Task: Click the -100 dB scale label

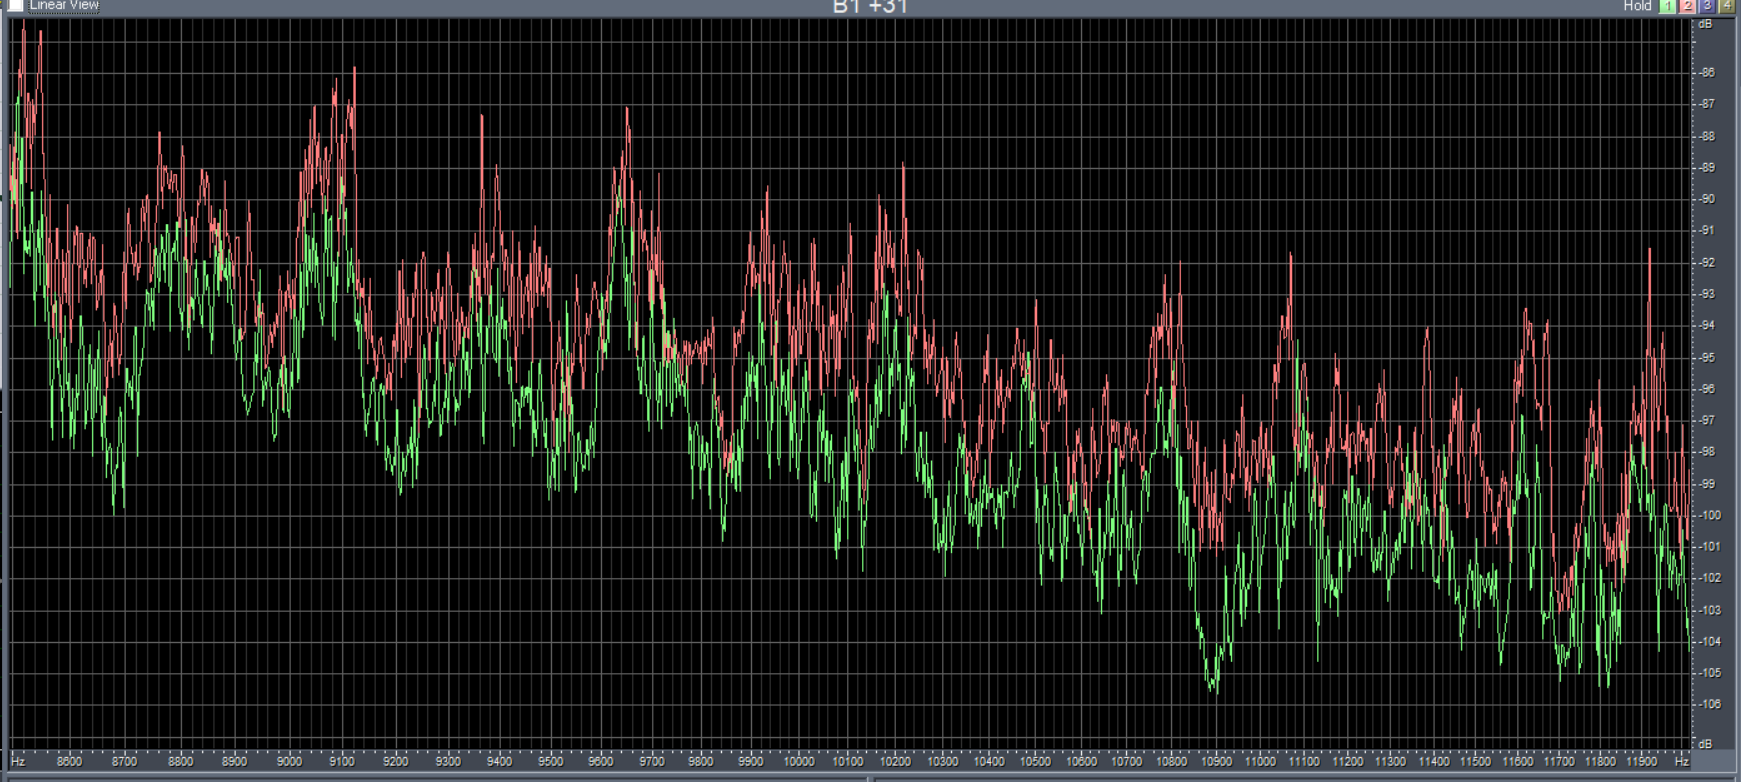Action: pyautogui.click(x=1708, y=515)
